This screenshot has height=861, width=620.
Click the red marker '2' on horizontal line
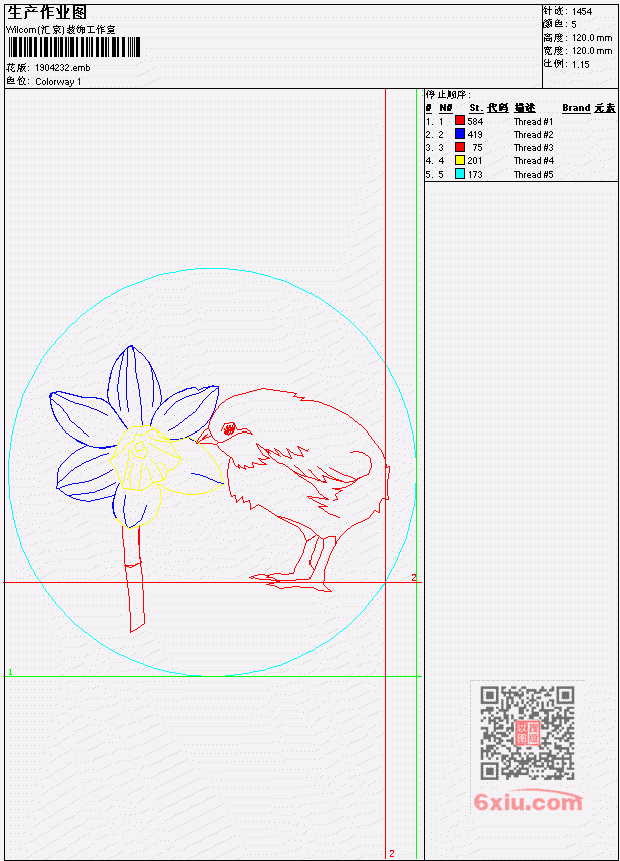coord(414,578)
